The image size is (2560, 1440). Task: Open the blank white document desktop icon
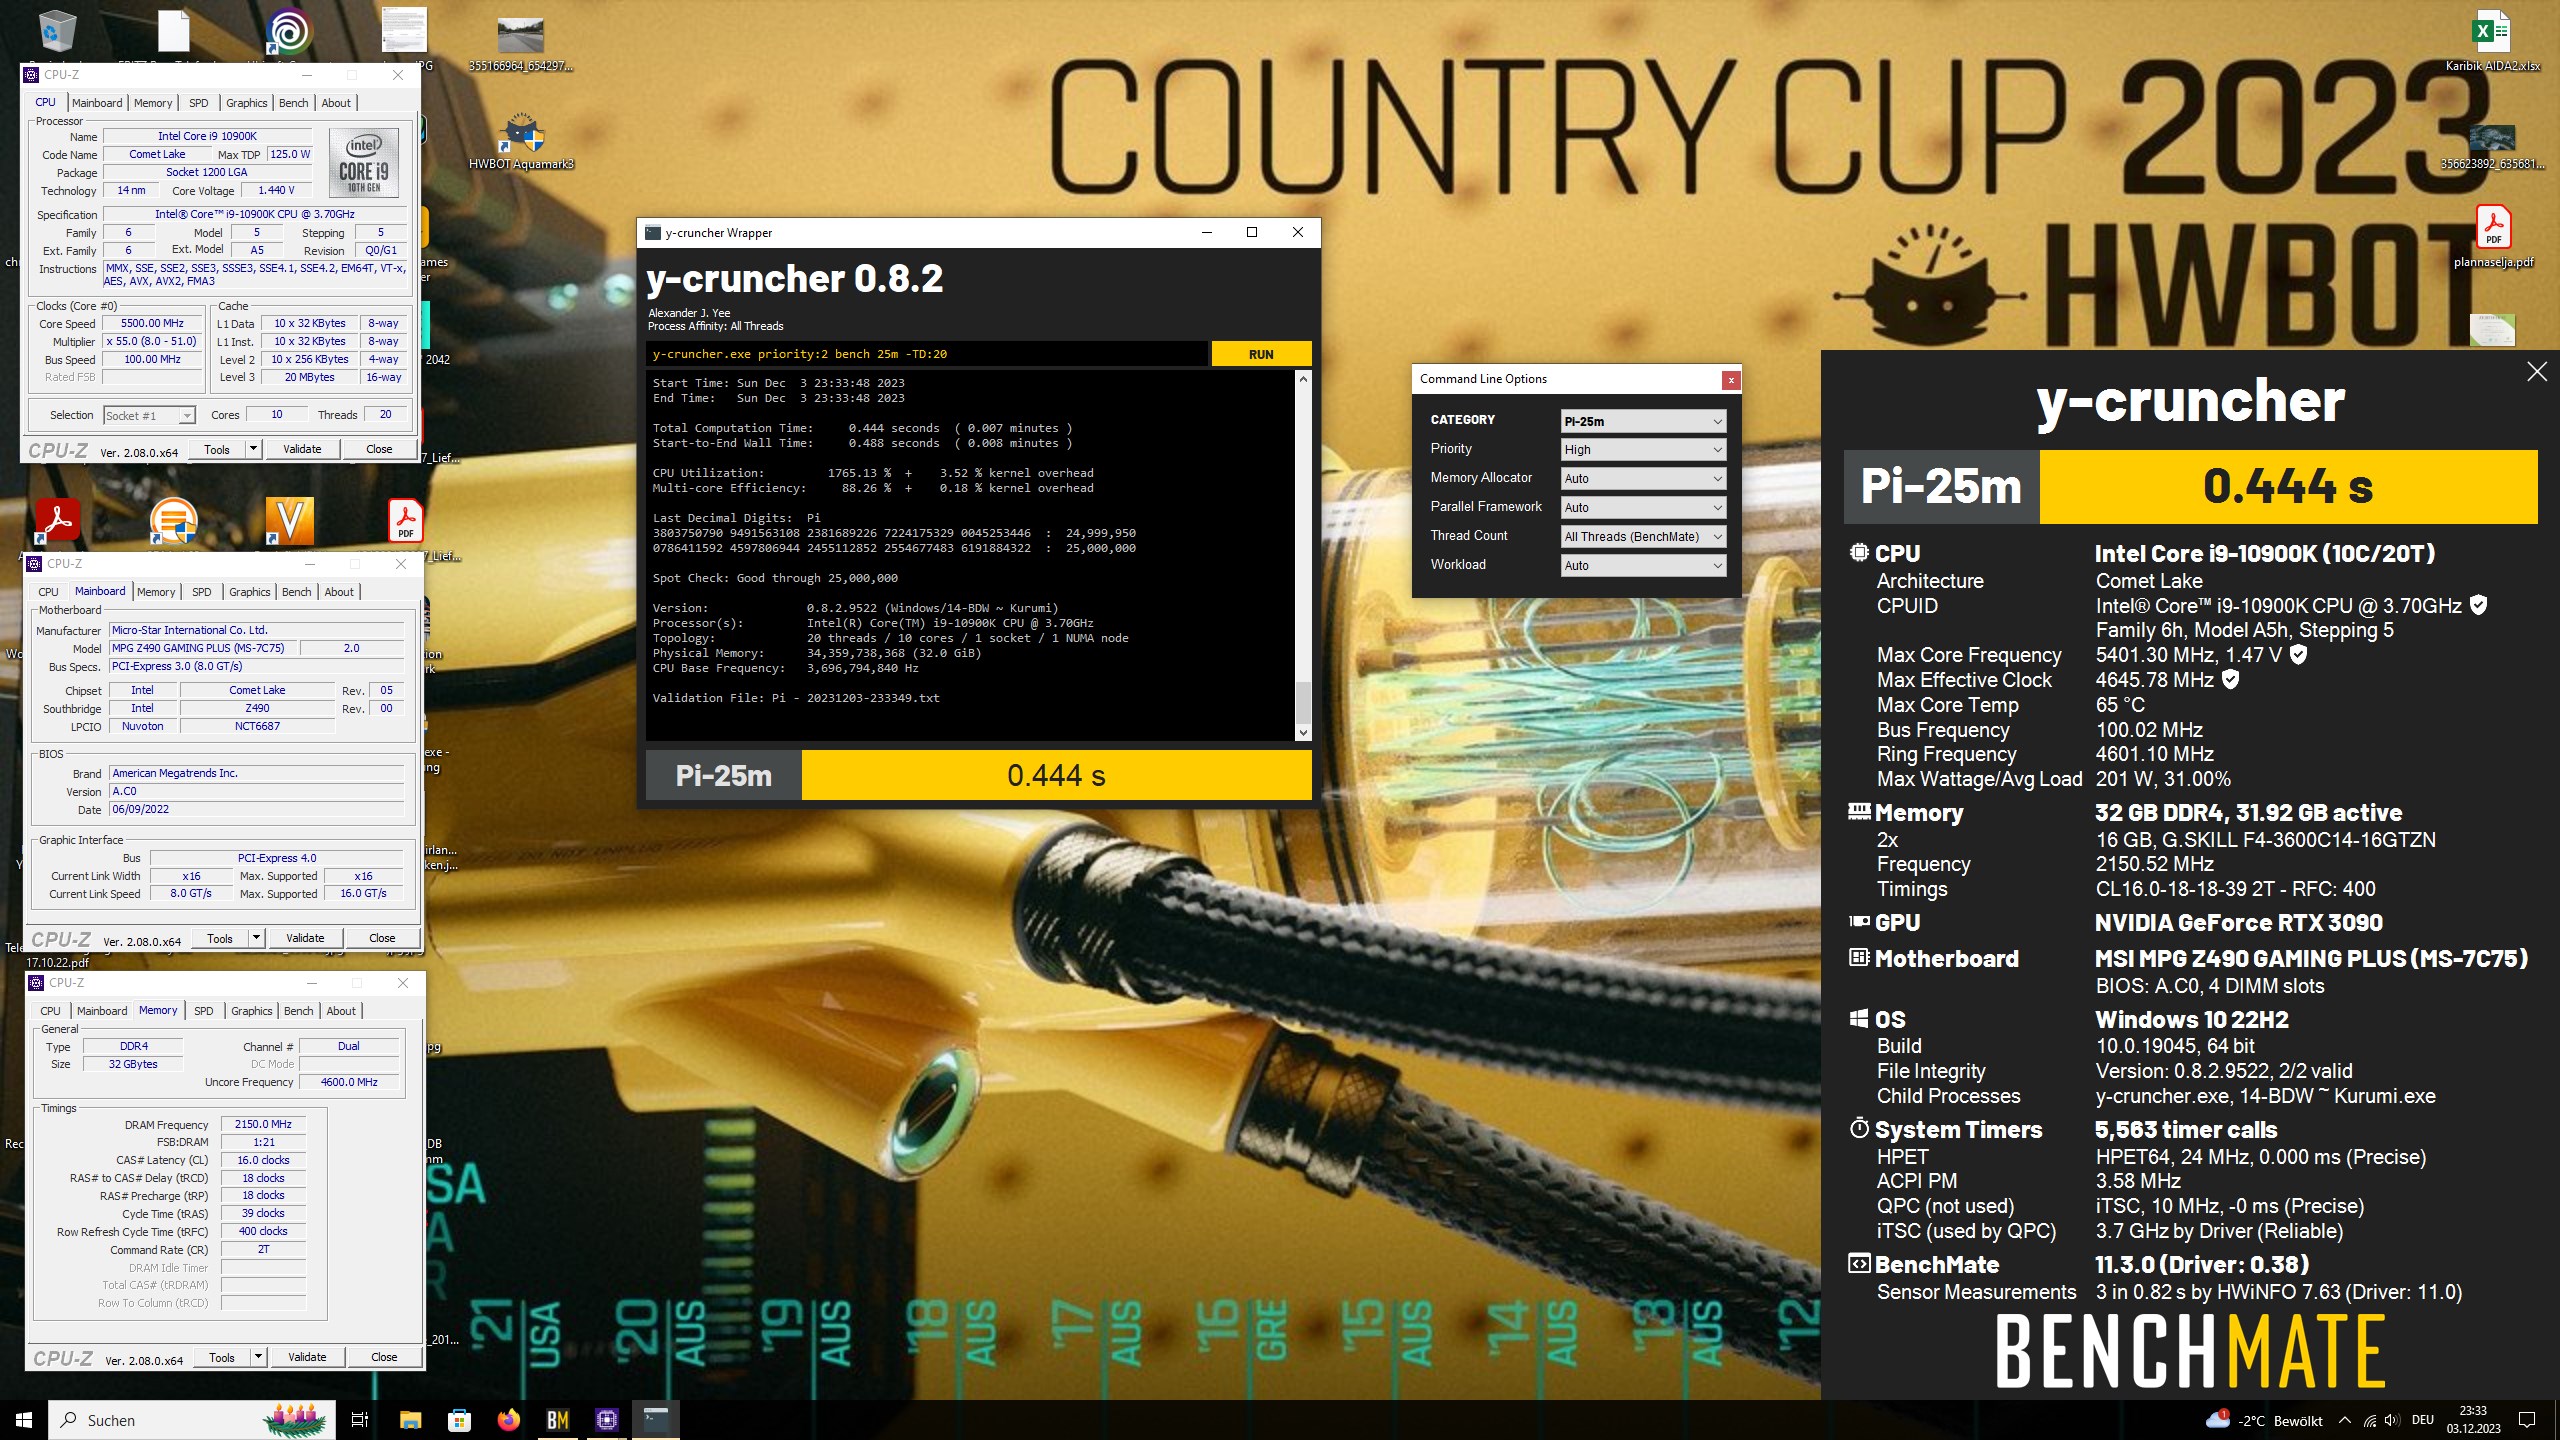click(174, 30)
